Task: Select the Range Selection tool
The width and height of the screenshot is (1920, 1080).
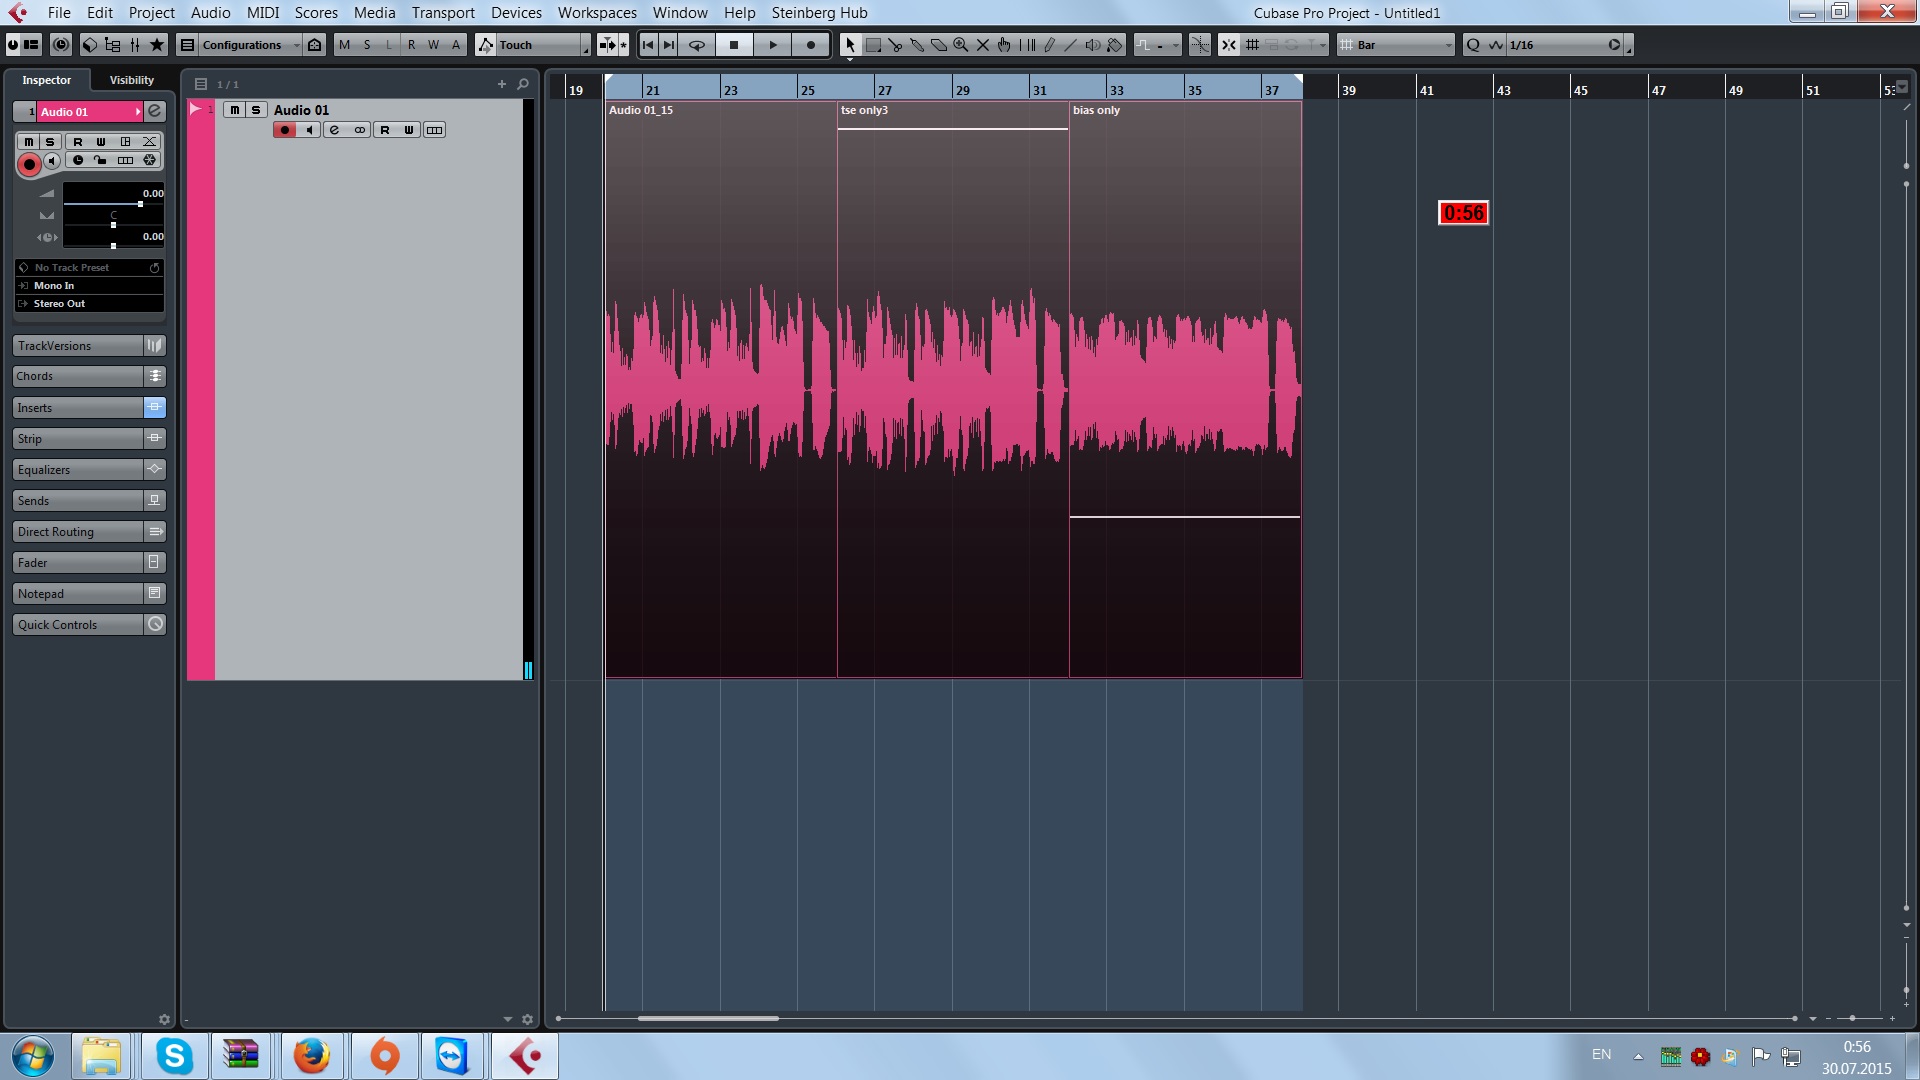Action: coord(873,45)
